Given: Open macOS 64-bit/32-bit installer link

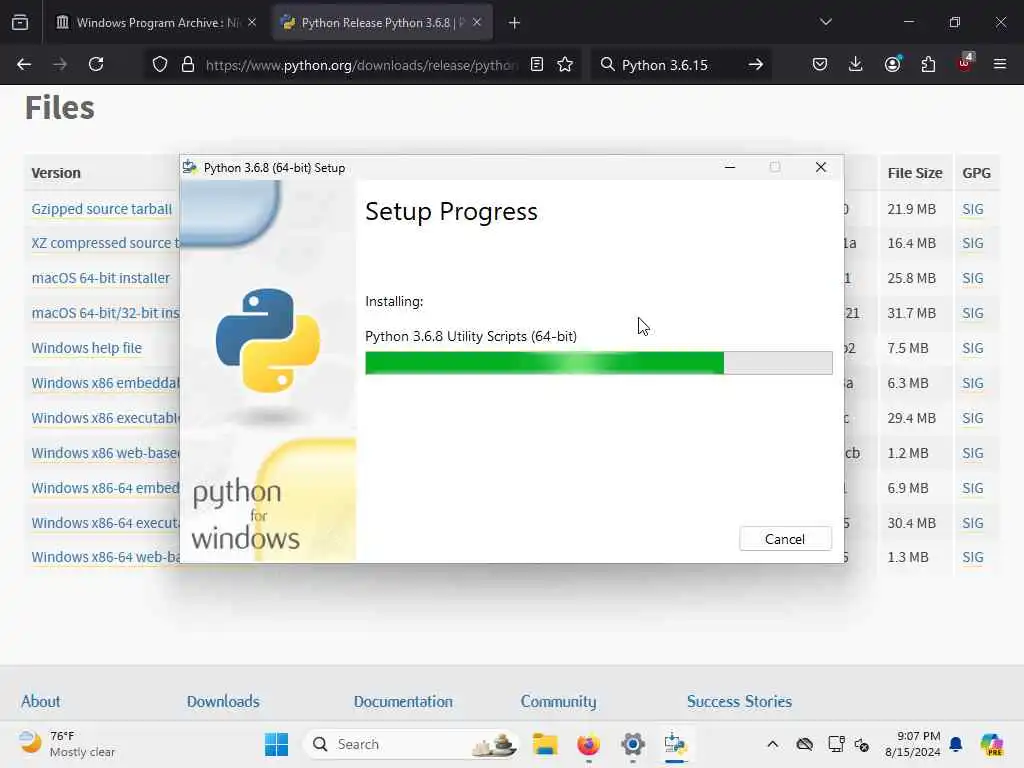Looking at the screenshot, I should tap(105, 313).
